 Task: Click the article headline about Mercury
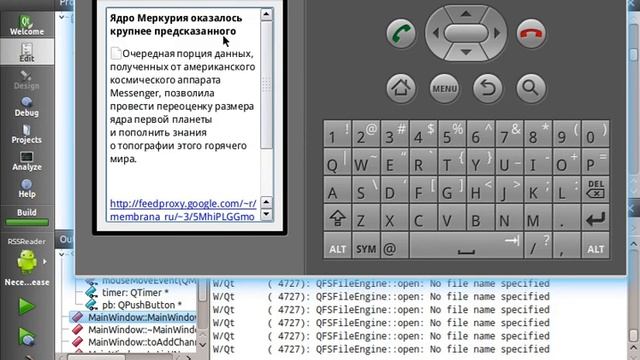pyautogui.click(x=176, y=24)
